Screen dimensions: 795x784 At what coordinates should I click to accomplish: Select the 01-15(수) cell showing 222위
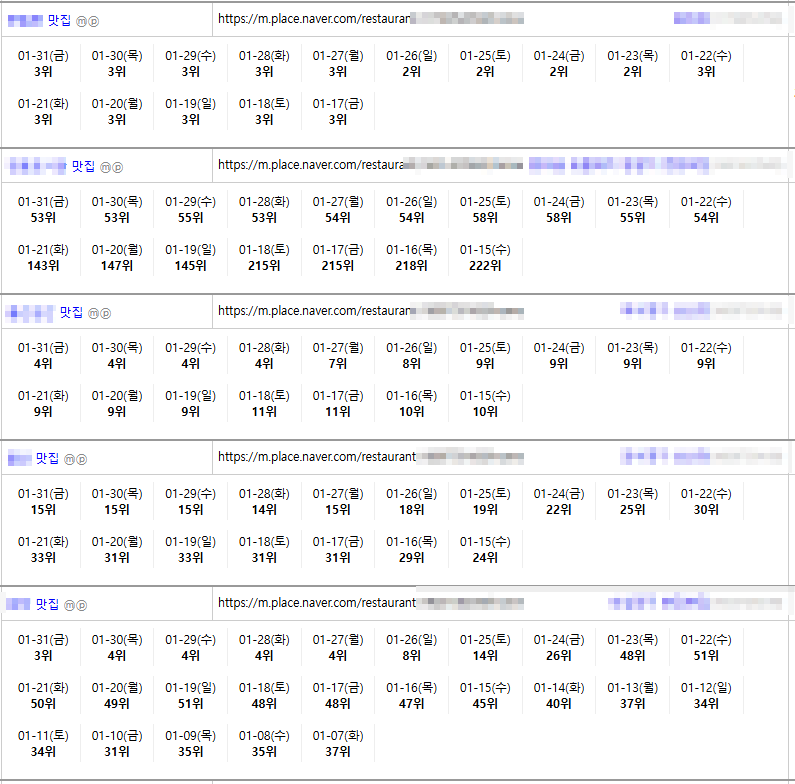coord(485,257)
